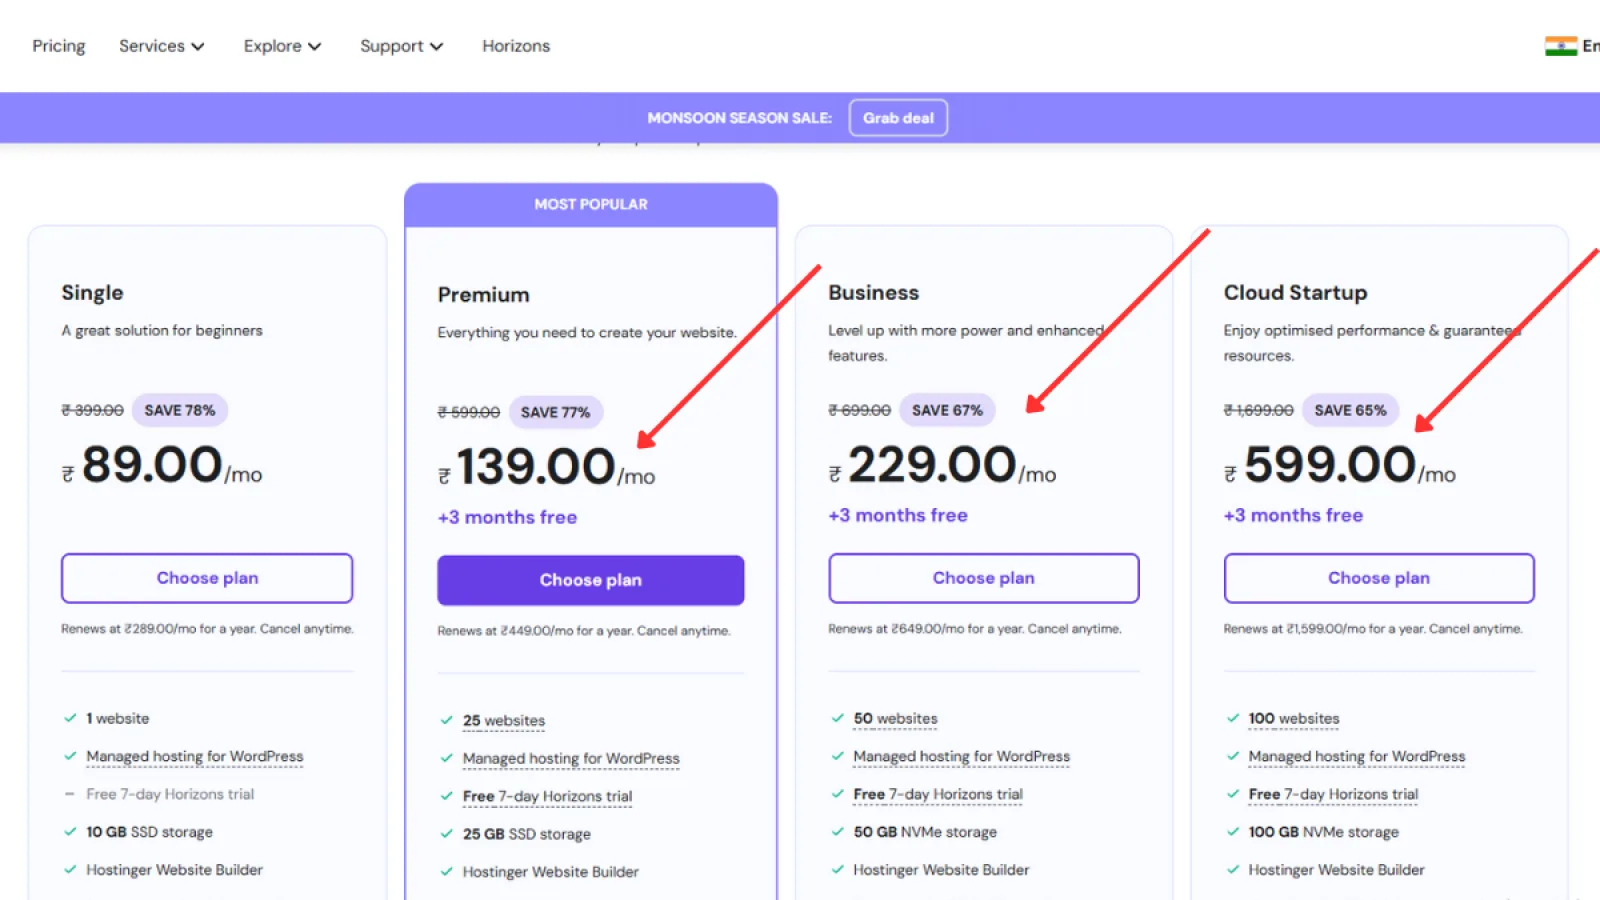Click the Cloud Startup plan title
This screenshot has height=900, width=1600.
pos(1295,293)
